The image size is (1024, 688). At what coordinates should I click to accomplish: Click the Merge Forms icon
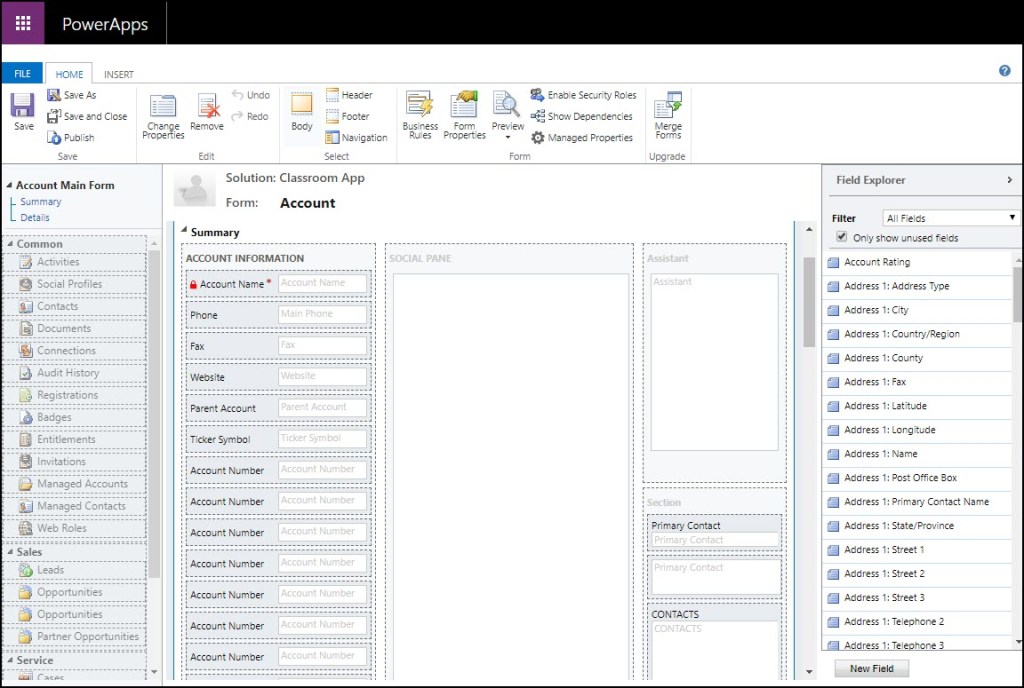point(668,106)
